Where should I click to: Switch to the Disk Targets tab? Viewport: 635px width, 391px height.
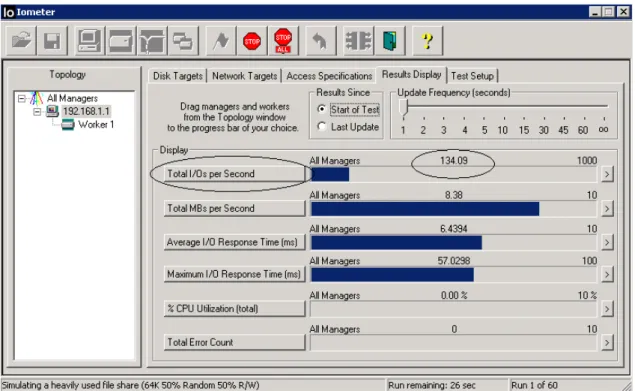pos(178,76)
